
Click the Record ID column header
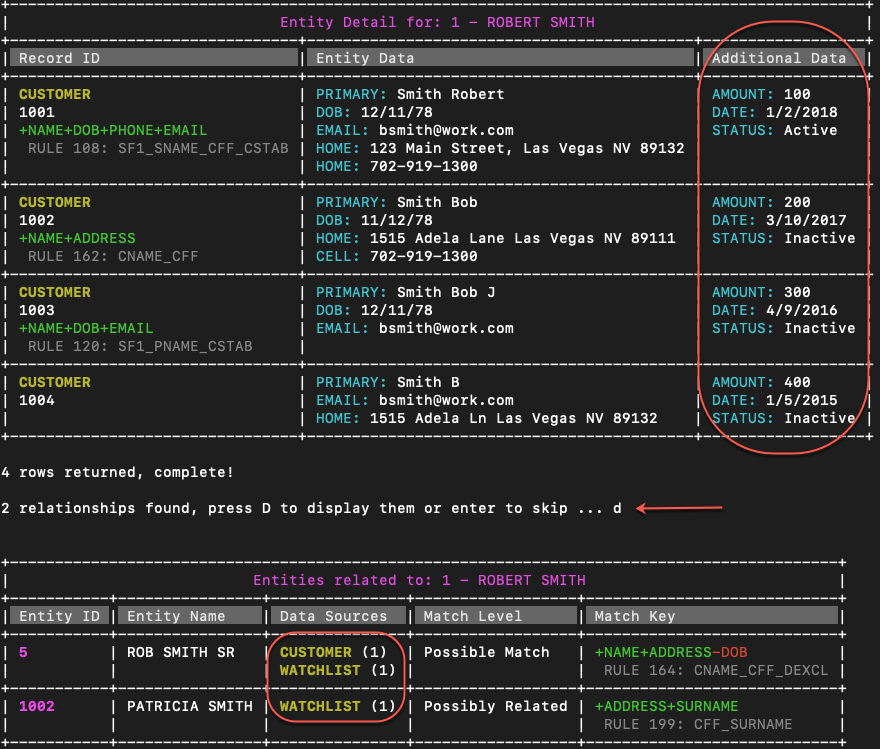(153, 58)
